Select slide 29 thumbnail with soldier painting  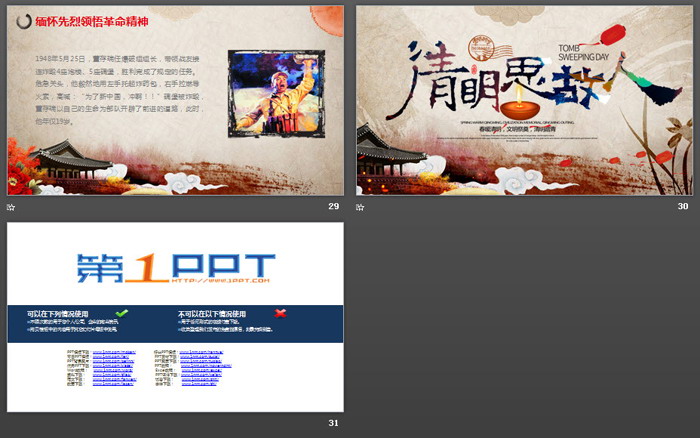click(x=175, y=100)
